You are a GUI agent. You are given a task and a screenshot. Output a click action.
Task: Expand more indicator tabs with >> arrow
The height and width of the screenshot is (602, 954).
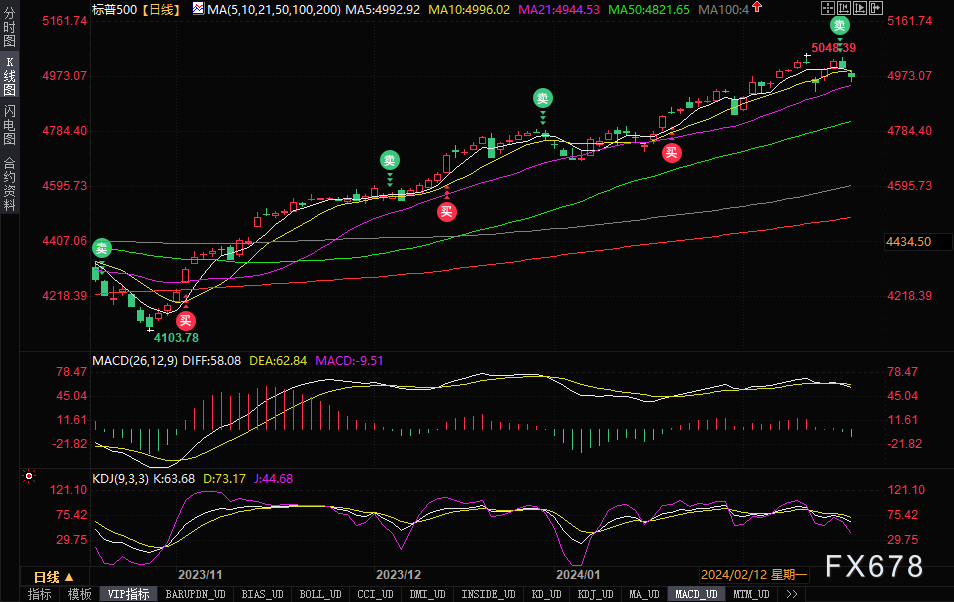click(792, 594)
